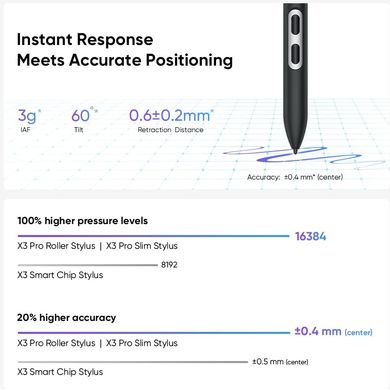Click the silver button panel on the stylus
The width and height of the screenshot is (390, 390).
click(x=295, y=40)
